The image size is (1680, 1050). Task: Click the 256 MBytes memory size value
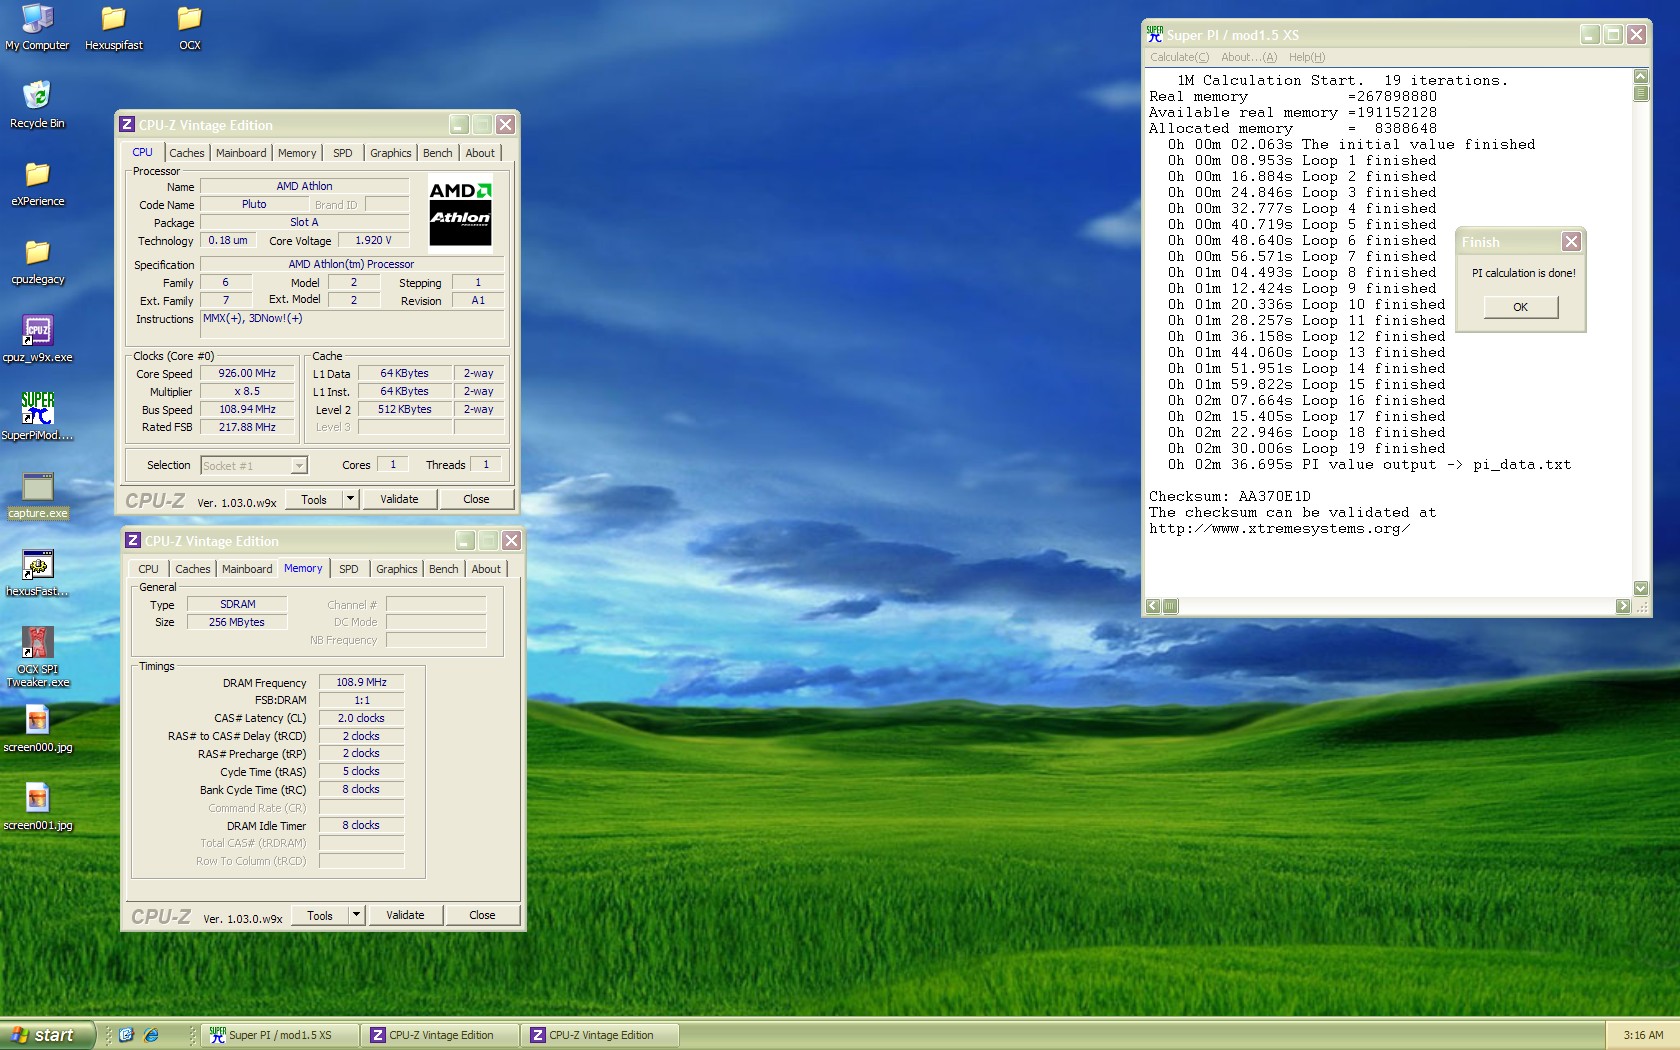237,622
